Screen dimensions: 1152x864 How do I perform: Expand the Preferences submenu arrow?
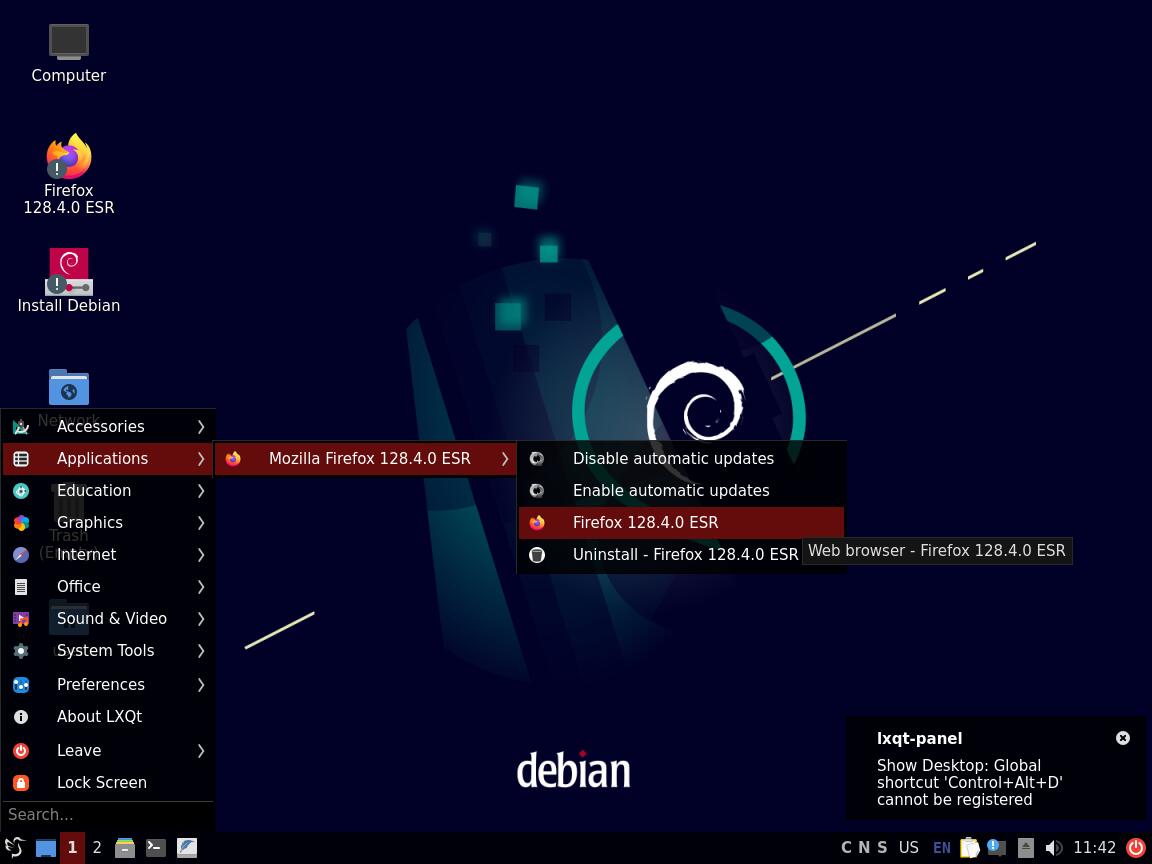[x=201, y=685]
